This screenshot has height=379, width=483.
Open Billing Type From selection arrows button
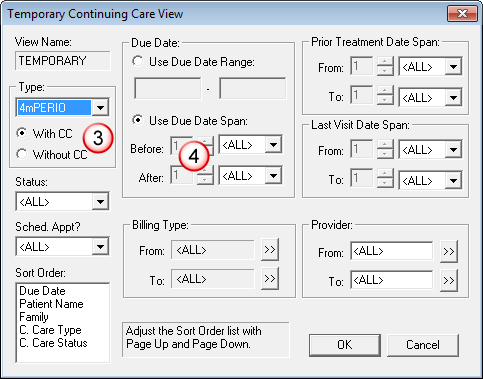click(270, 250)
